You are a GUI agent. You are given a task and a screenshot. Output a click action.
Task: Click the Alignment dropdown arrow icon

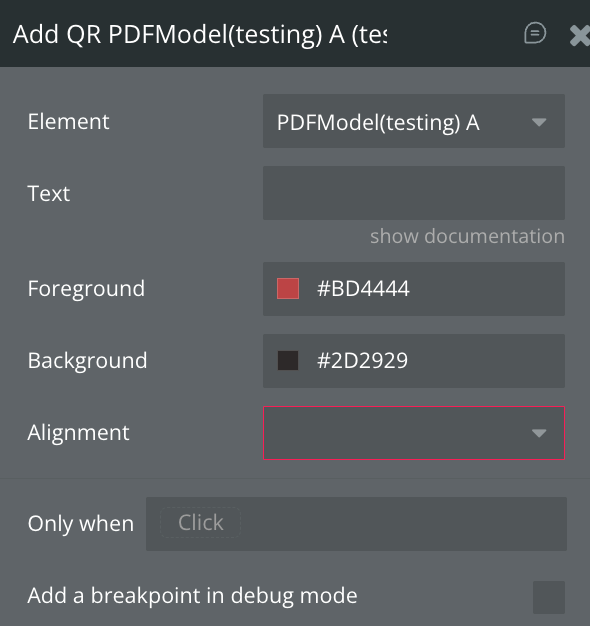(x=539, y=433)
